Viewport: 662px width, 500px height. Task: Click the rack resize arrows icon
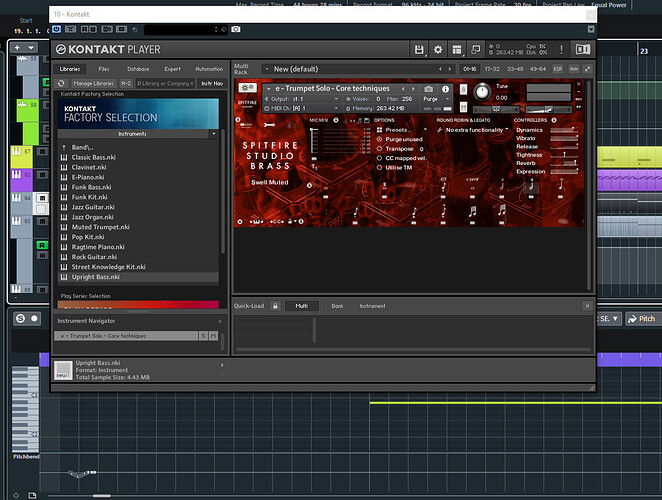click(x=587, y=69)
